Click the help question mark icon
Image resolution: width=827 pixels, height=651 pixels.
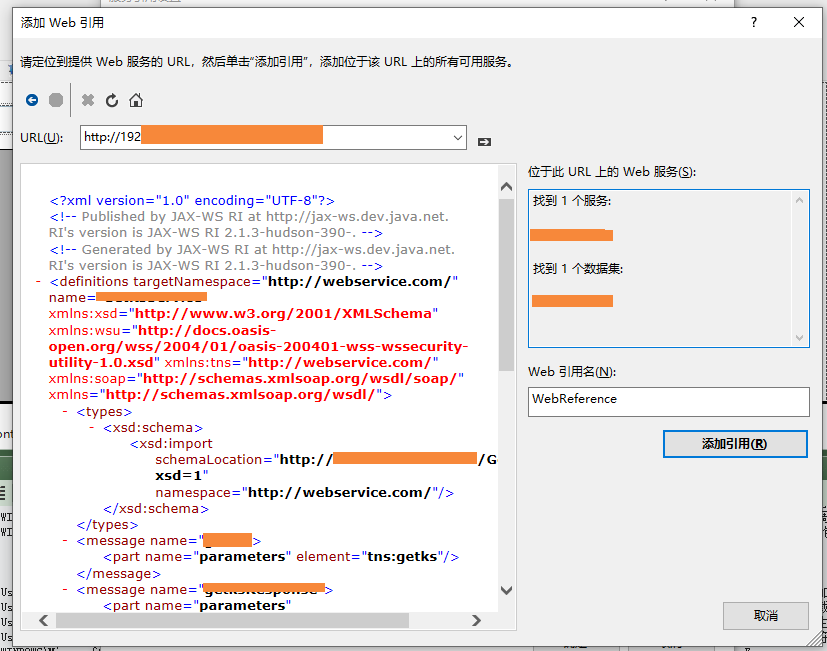pos(753,22)
